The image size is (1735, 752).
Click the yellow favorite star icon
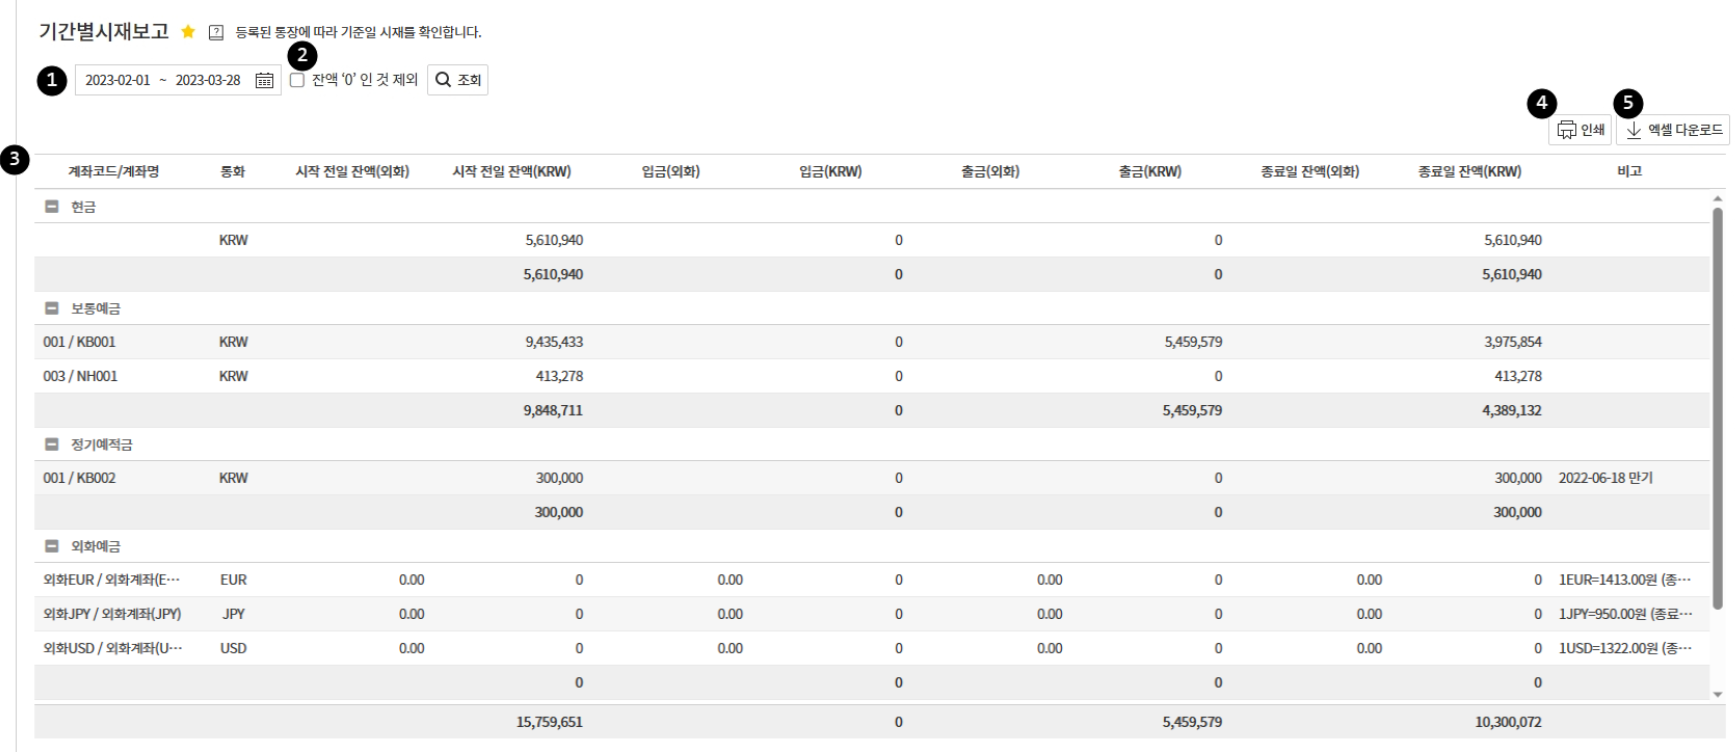(188, 32)
